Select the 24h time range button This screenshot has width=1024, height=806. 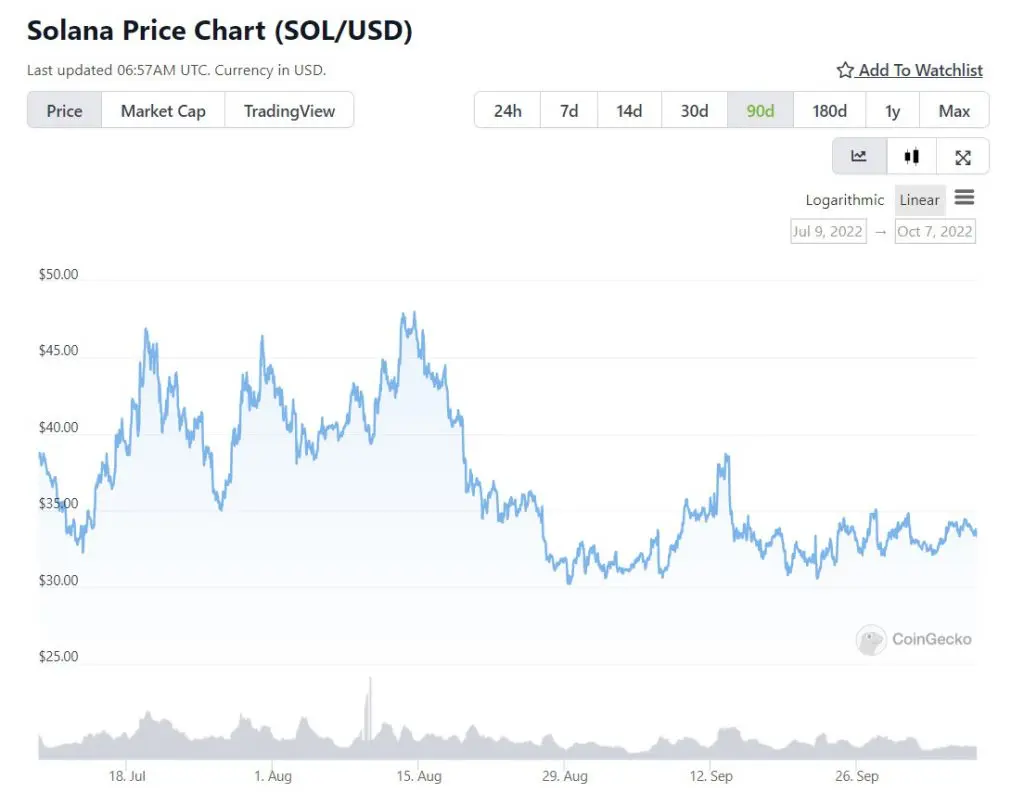[507, 111]
